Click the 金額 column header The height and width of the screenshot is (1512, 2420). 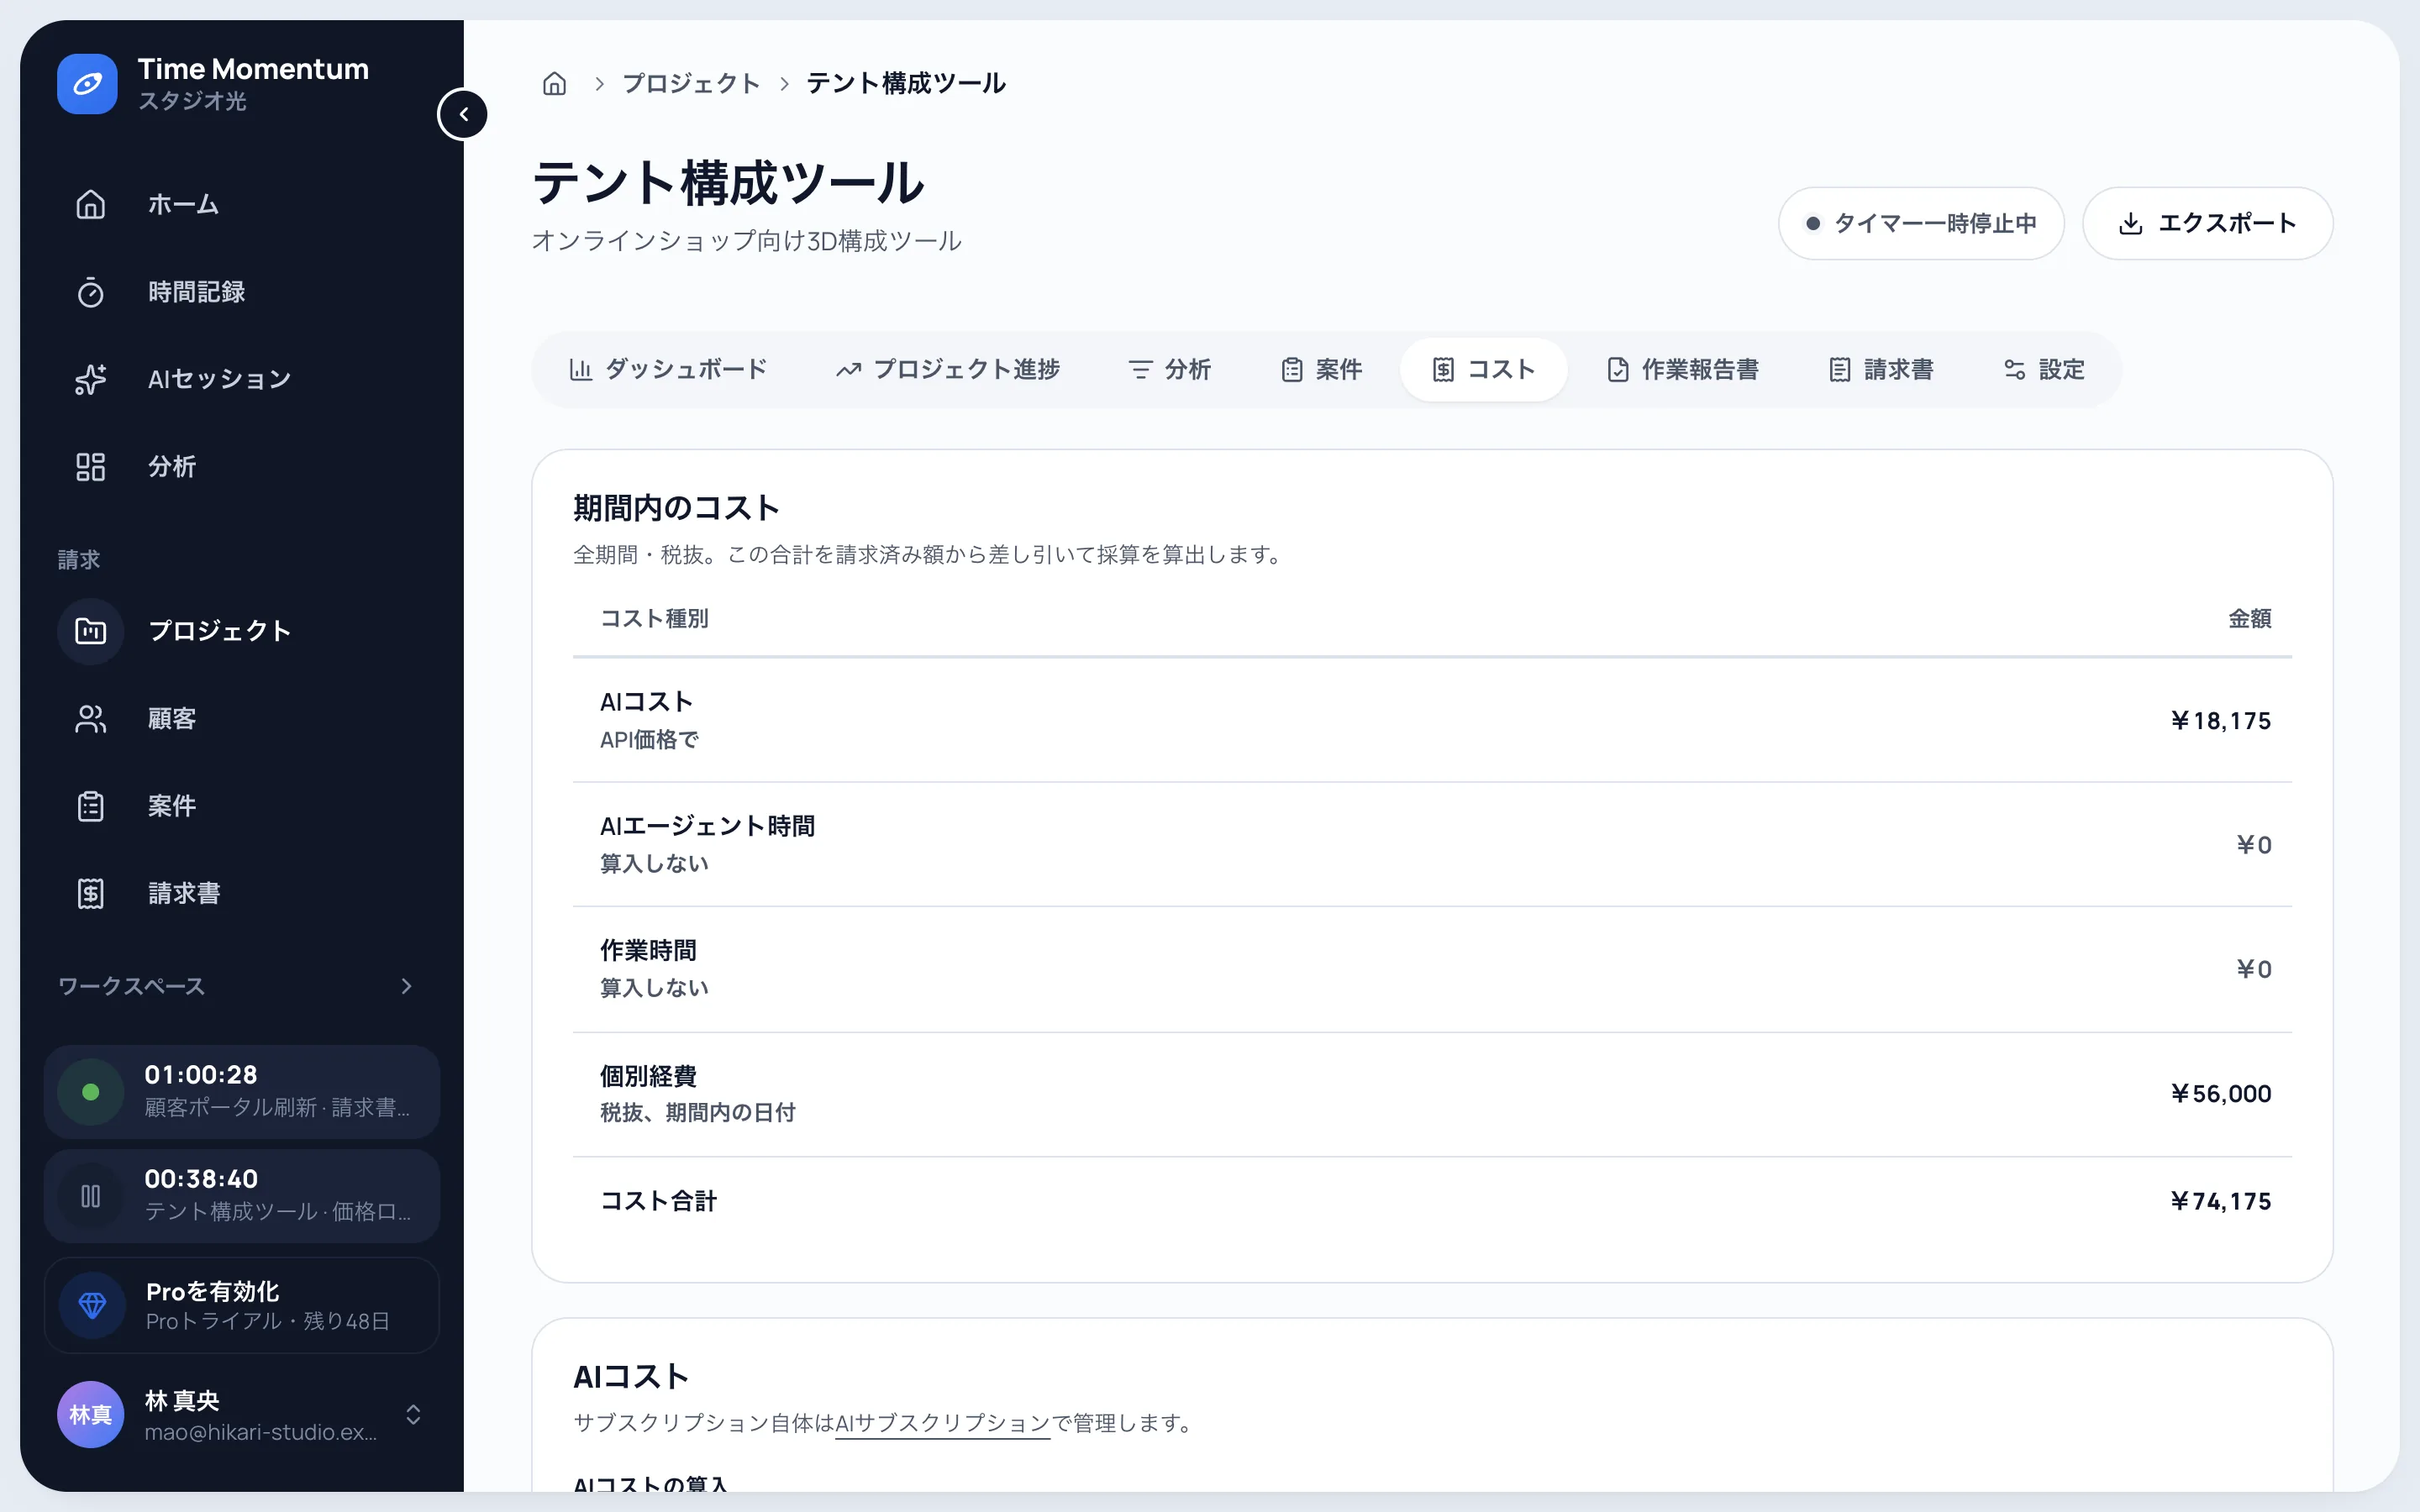(2250, 619)
